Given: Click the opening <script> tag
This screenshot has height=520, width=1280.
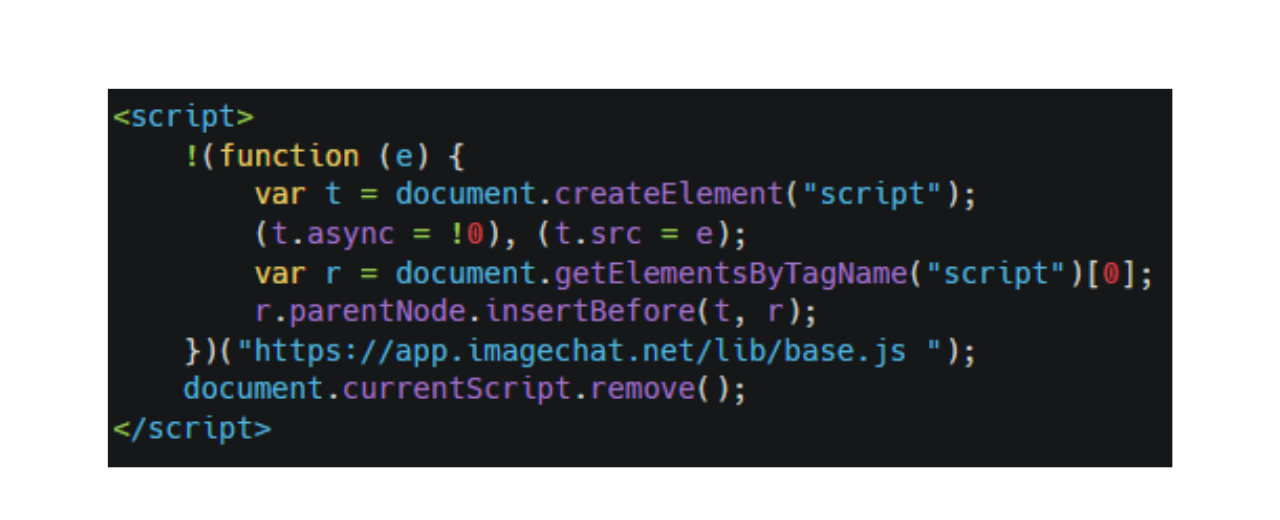Looking at the screenshot, I should (183, 116).
